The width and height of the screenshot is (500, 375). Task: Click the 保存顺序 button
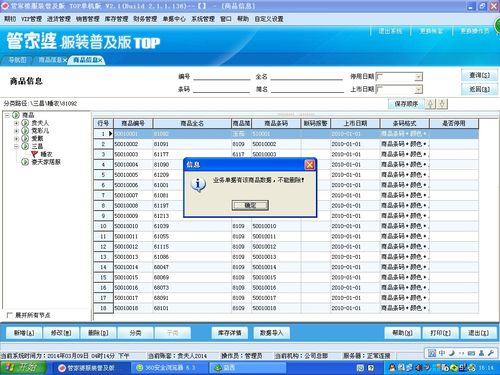[406, 104]
